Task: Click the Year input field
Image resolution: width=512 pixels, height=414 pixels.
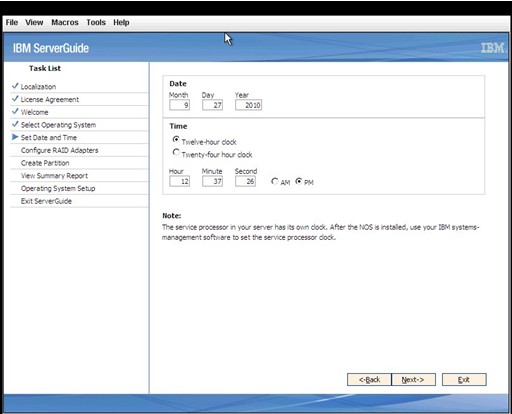Action: pos(248,105)
